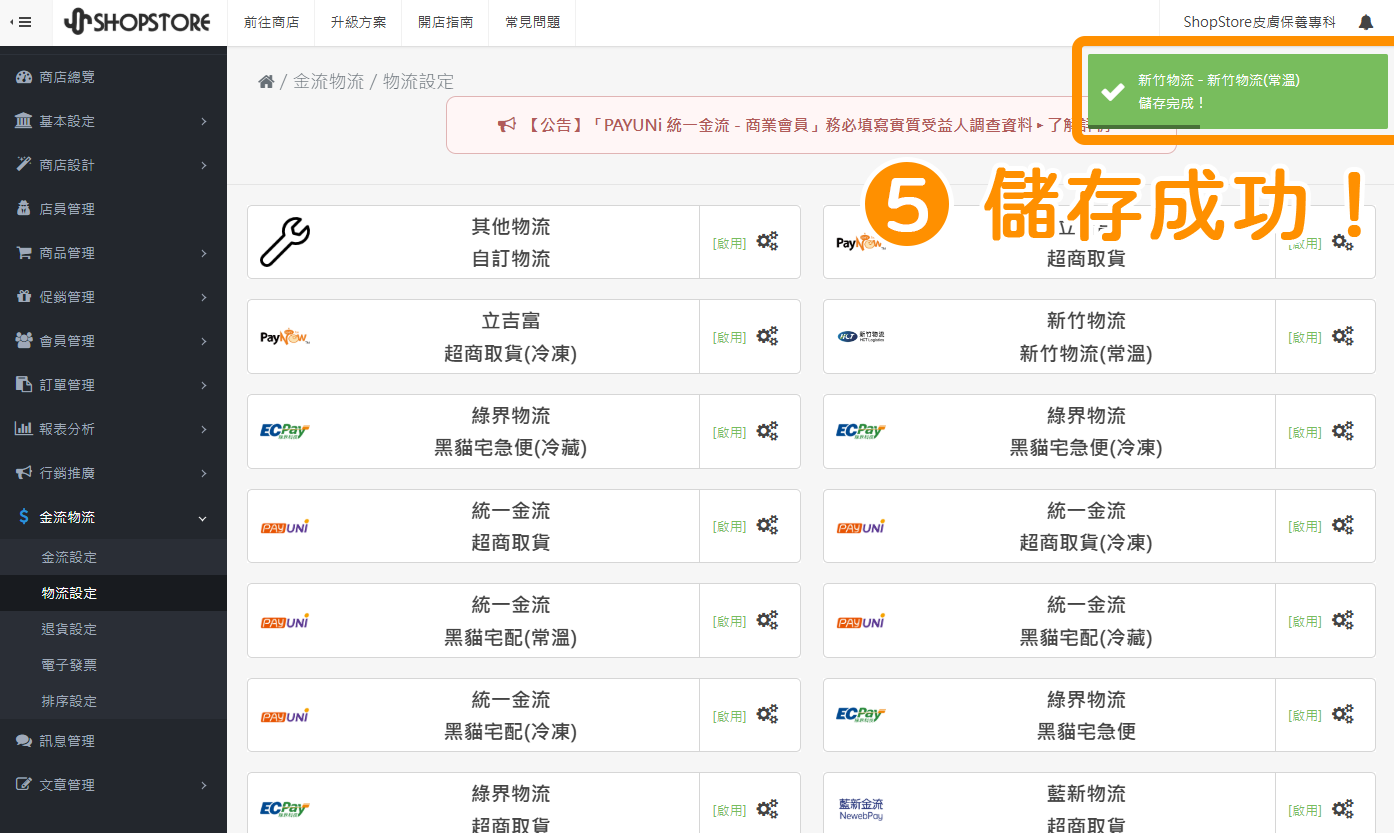This screenshot has width=1394, height=833.
Task: Click gear icon for 綠界物流 黑貓宅急便(冷藏)
Action: point(767,431)
